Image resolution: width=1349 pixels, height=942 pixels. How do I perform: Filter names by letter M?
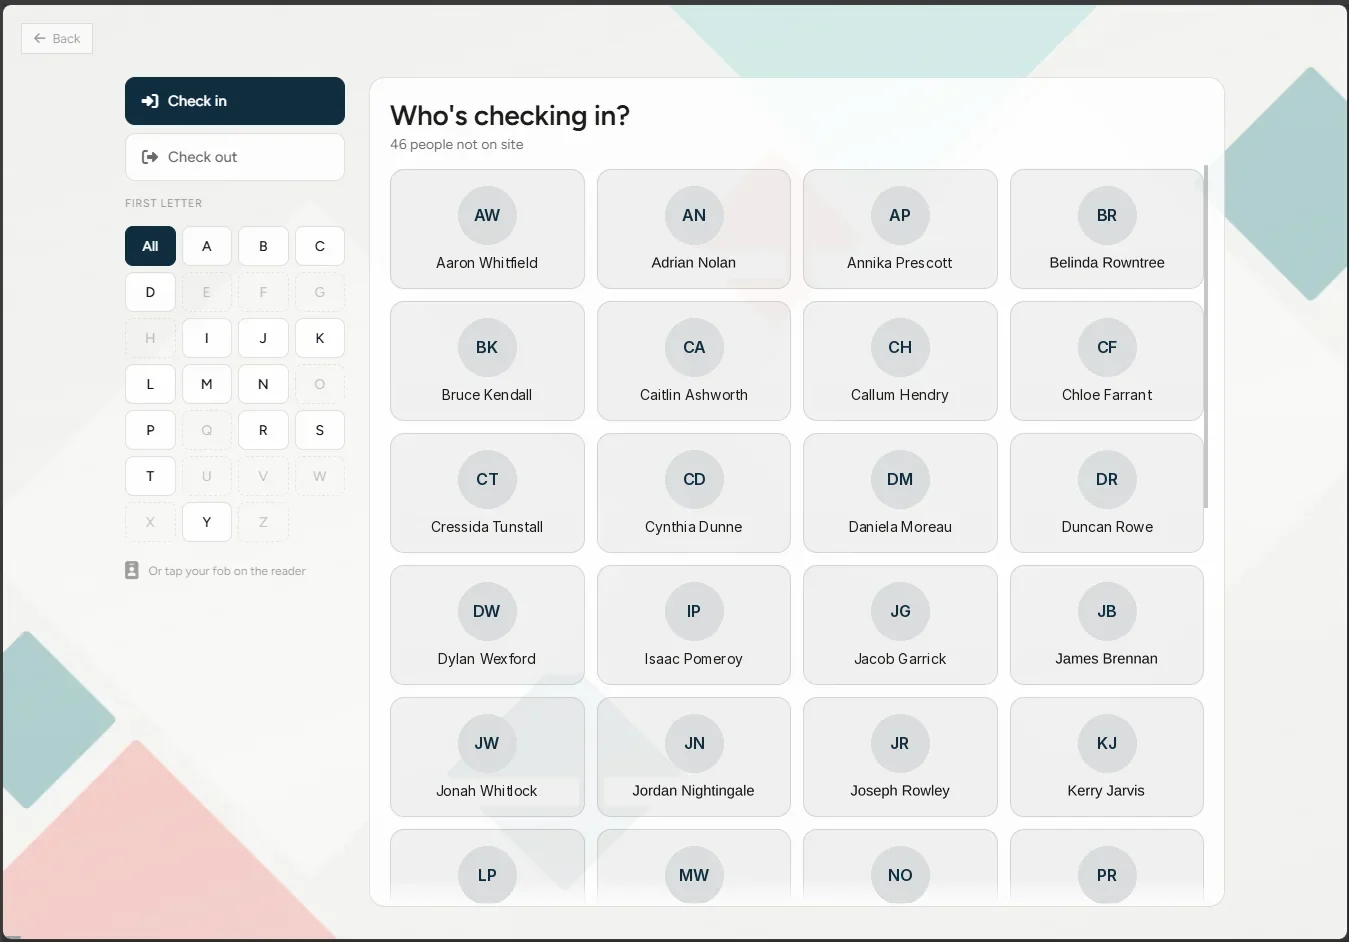click(207, 384)
